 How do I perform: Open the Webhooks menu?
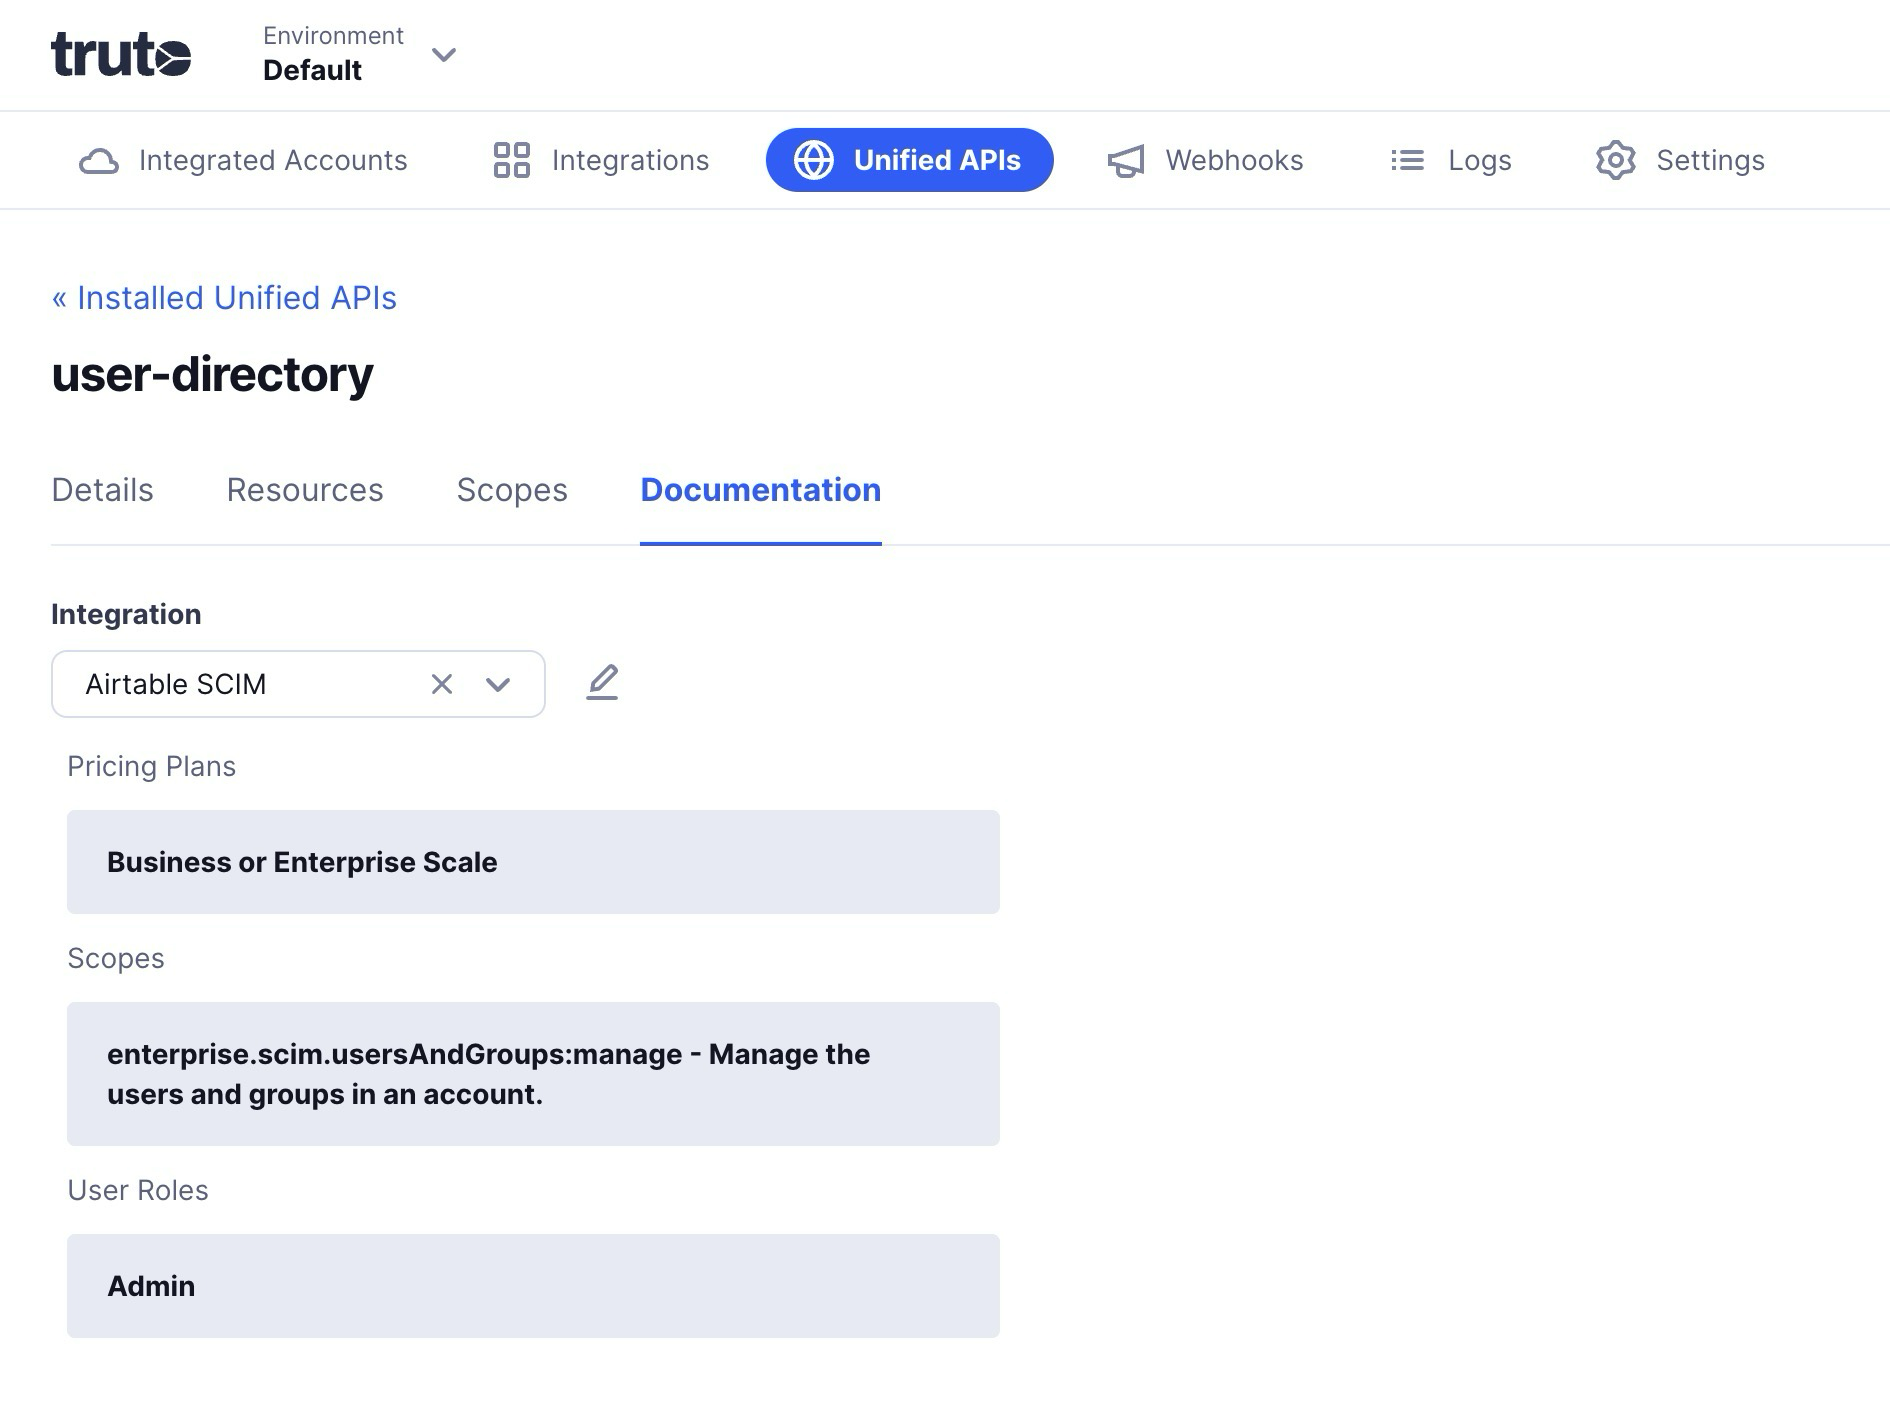pos(1206,160)
